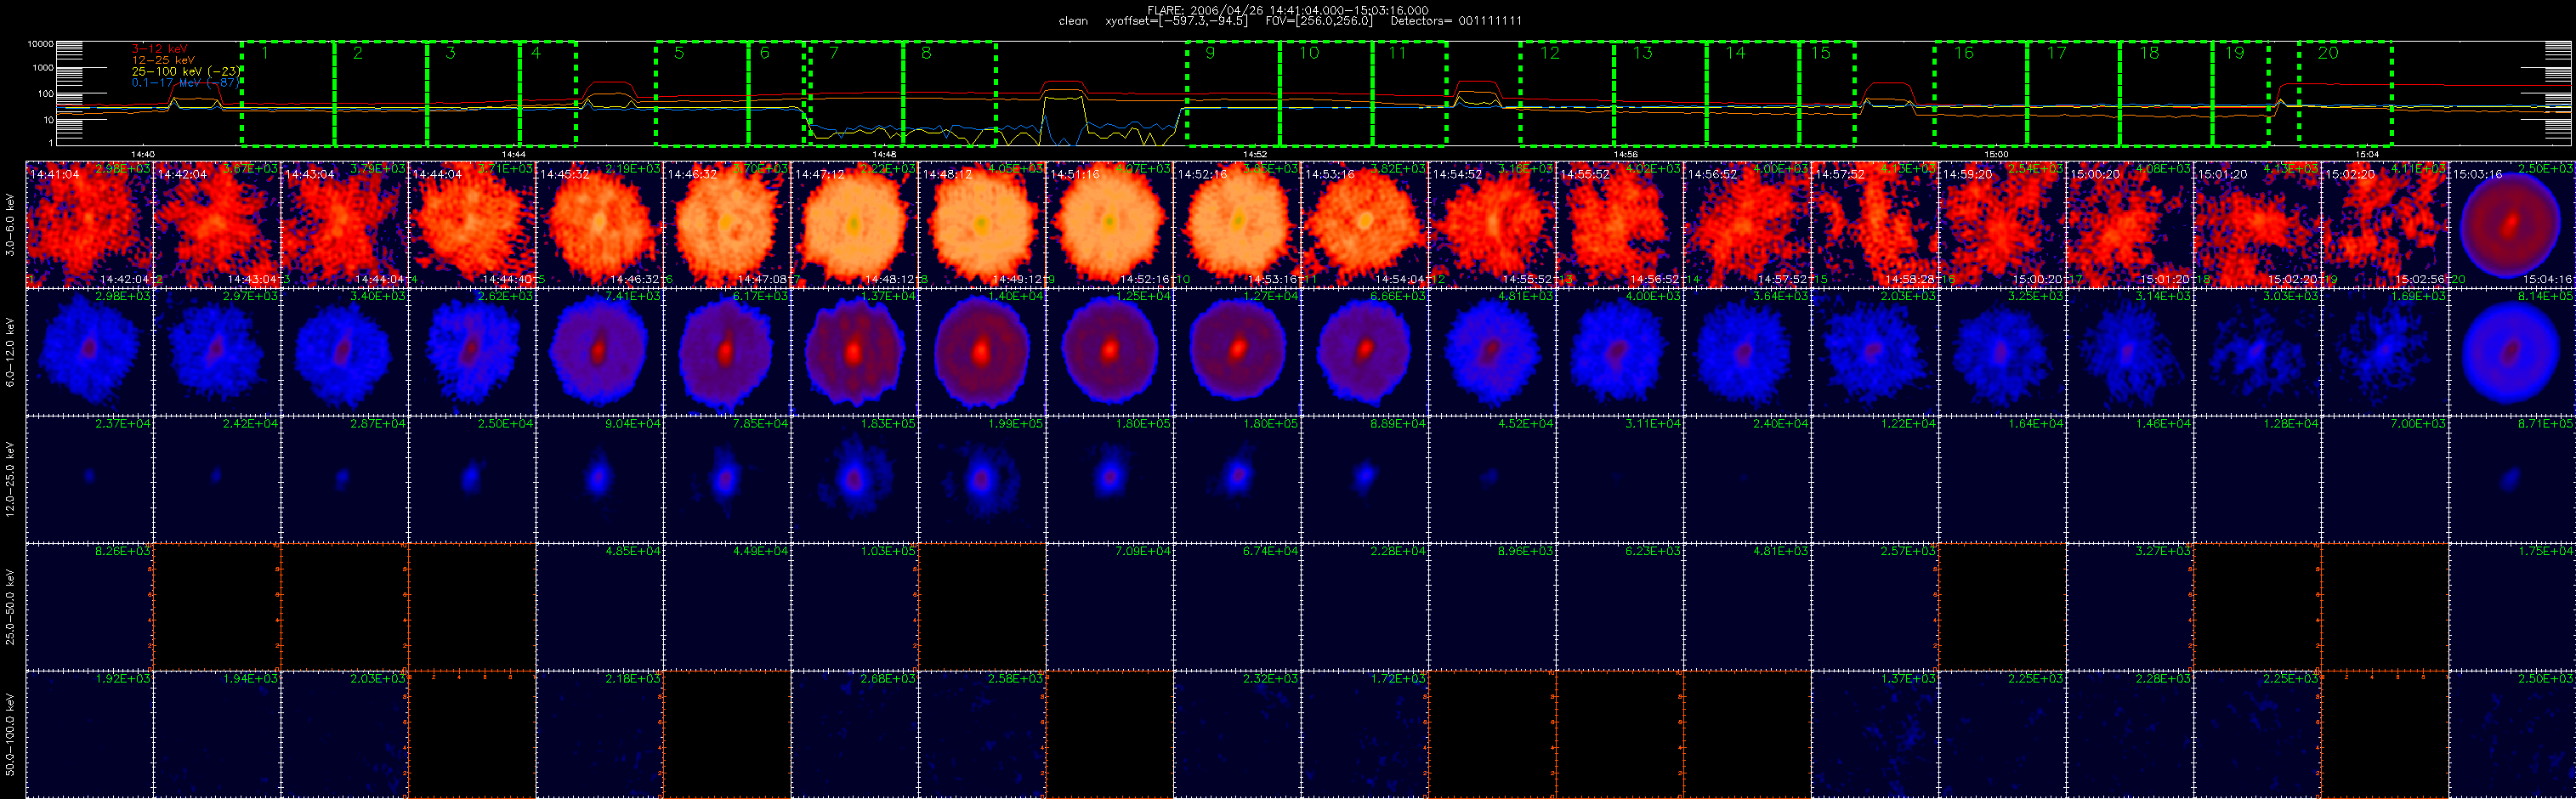The image size is (2576, 799).
Task: Select interval 1 box on the light curve
Action: point(288,94)
